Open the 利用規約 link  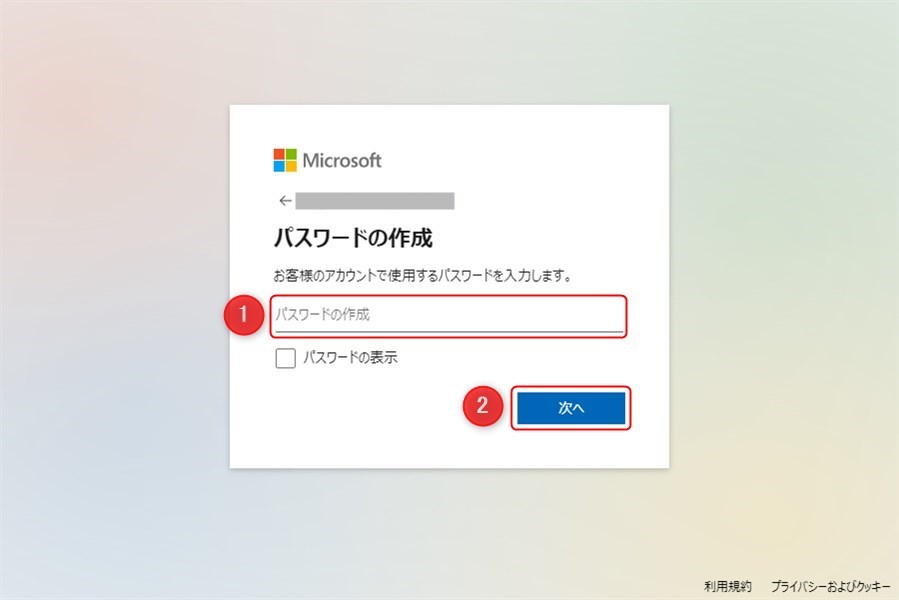(727, 586)
